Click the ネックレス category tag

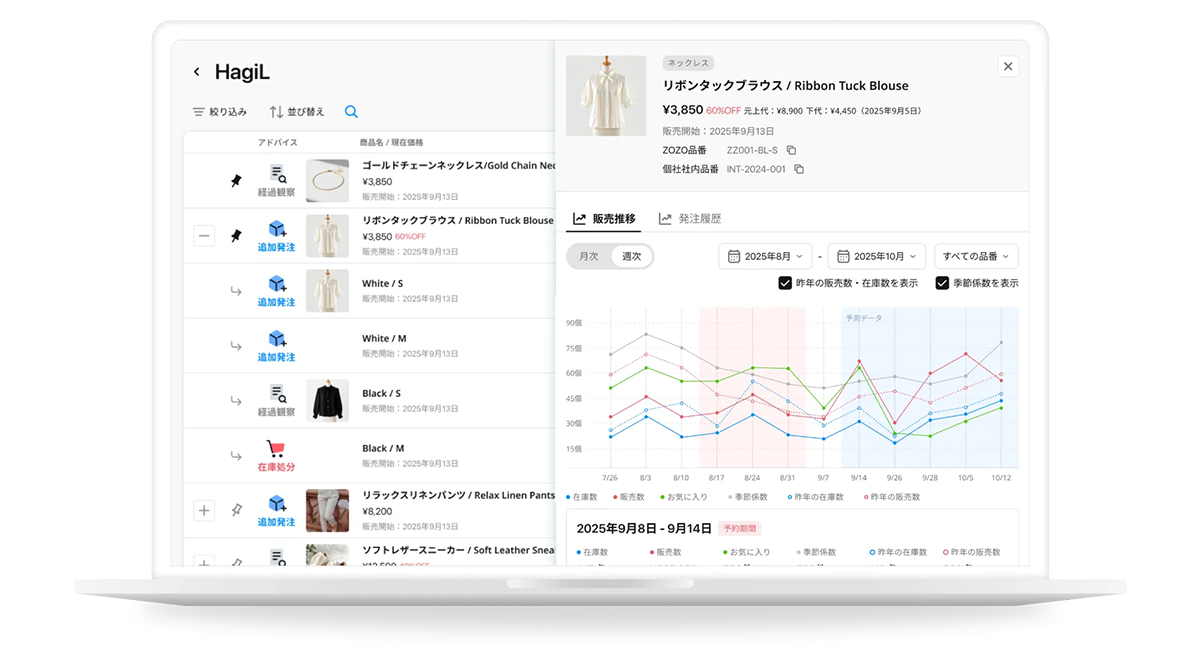tap(688, 63)
